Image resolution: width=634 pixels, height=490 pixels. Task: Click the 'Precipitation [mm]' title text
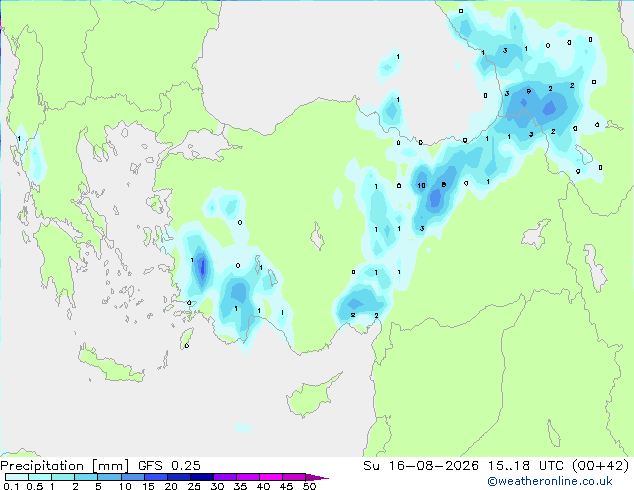tap(65, 466)
